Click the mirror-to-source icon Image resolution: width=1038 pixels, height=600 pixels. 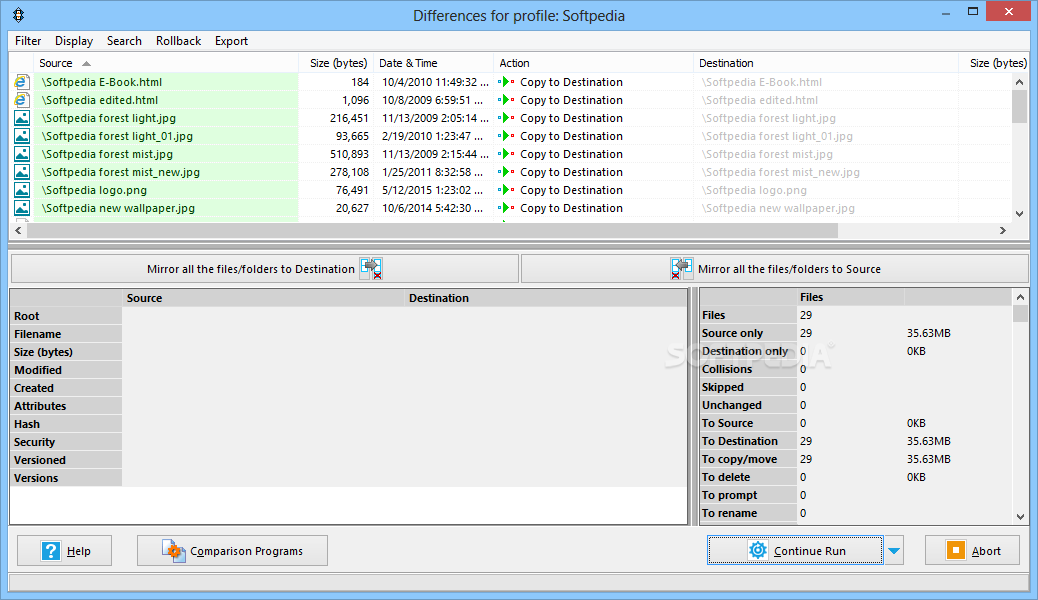(x=681, y=269)
